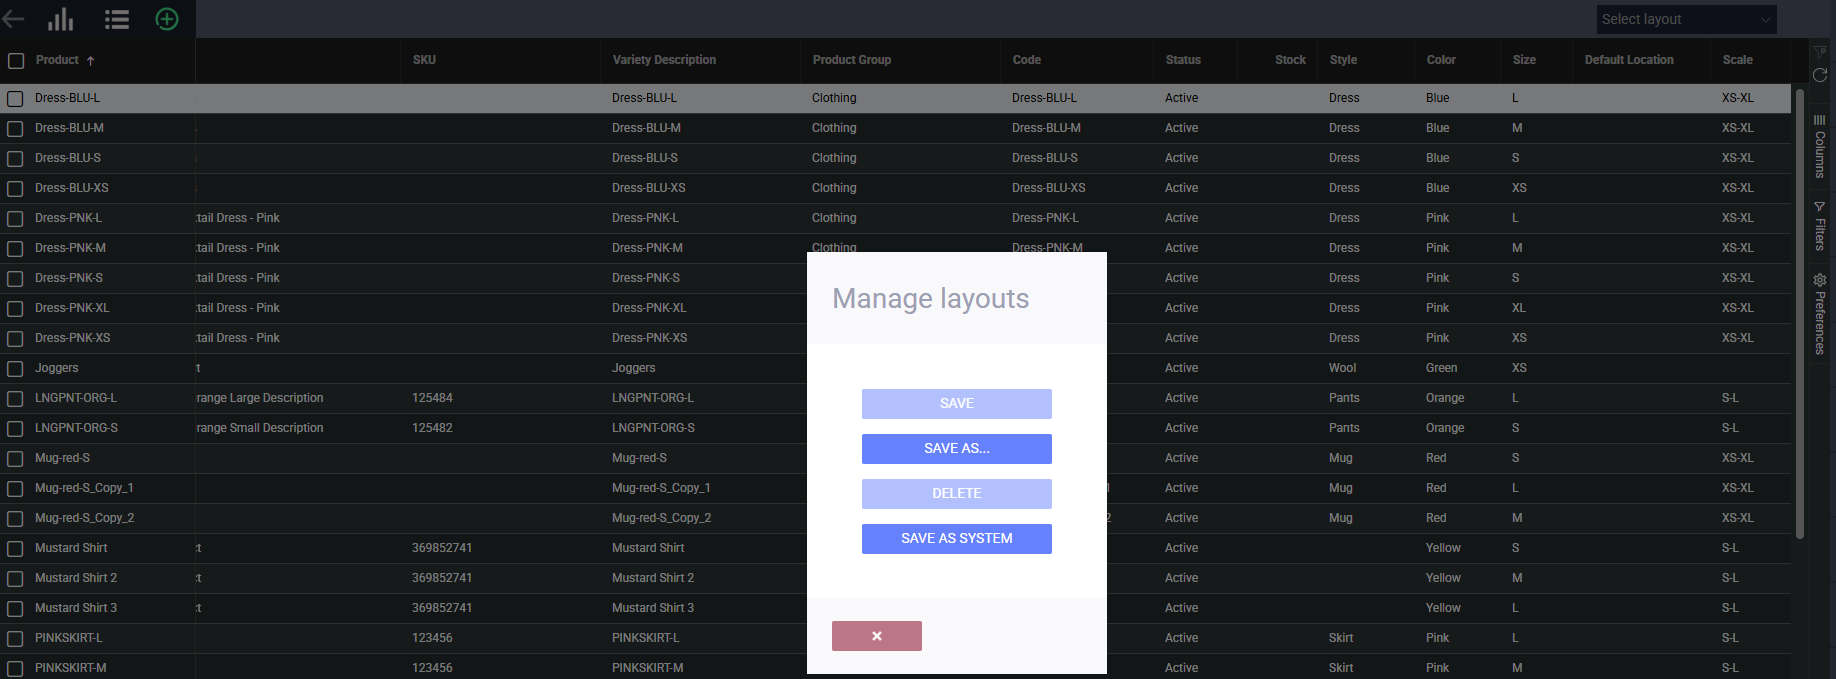Expand the Columns side panel
Viewport: 1836px width, 679px height.
(x=1819, y=146)
